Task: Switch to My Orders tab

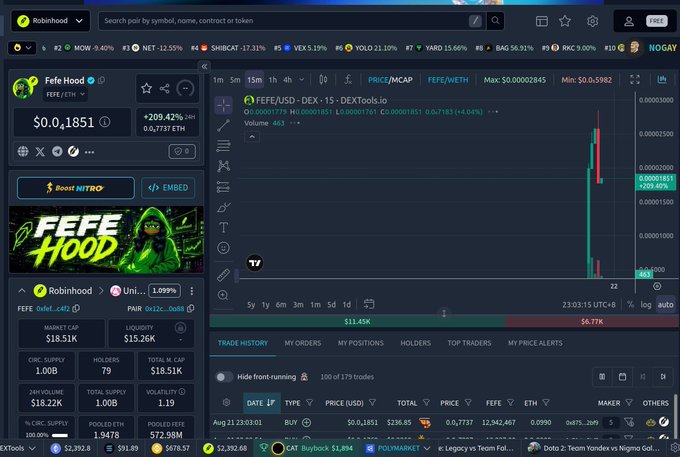Action: (303, 343)
